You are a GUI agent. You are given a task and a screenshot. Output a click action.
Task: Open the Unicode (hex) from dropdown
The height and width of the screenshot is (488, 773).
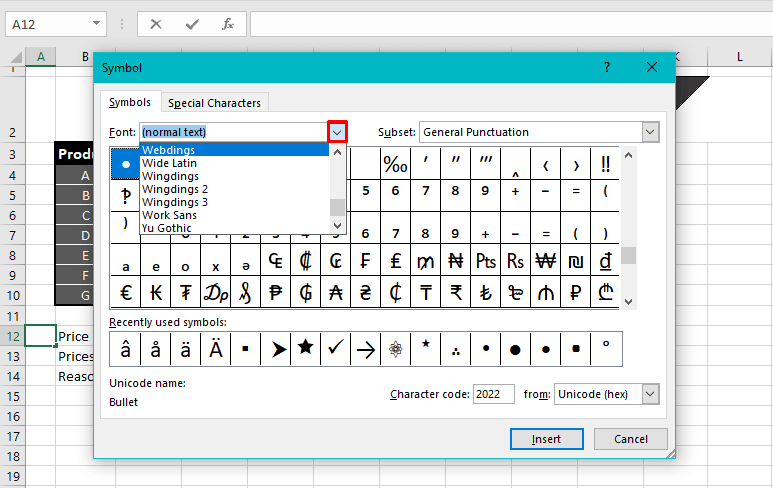tap(650, 394)
